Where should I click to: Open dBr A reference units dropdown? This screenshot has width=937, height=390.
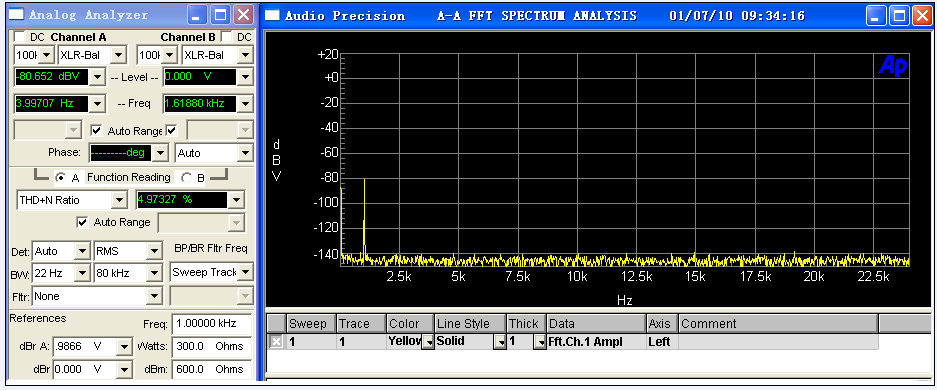coord(124,346)
